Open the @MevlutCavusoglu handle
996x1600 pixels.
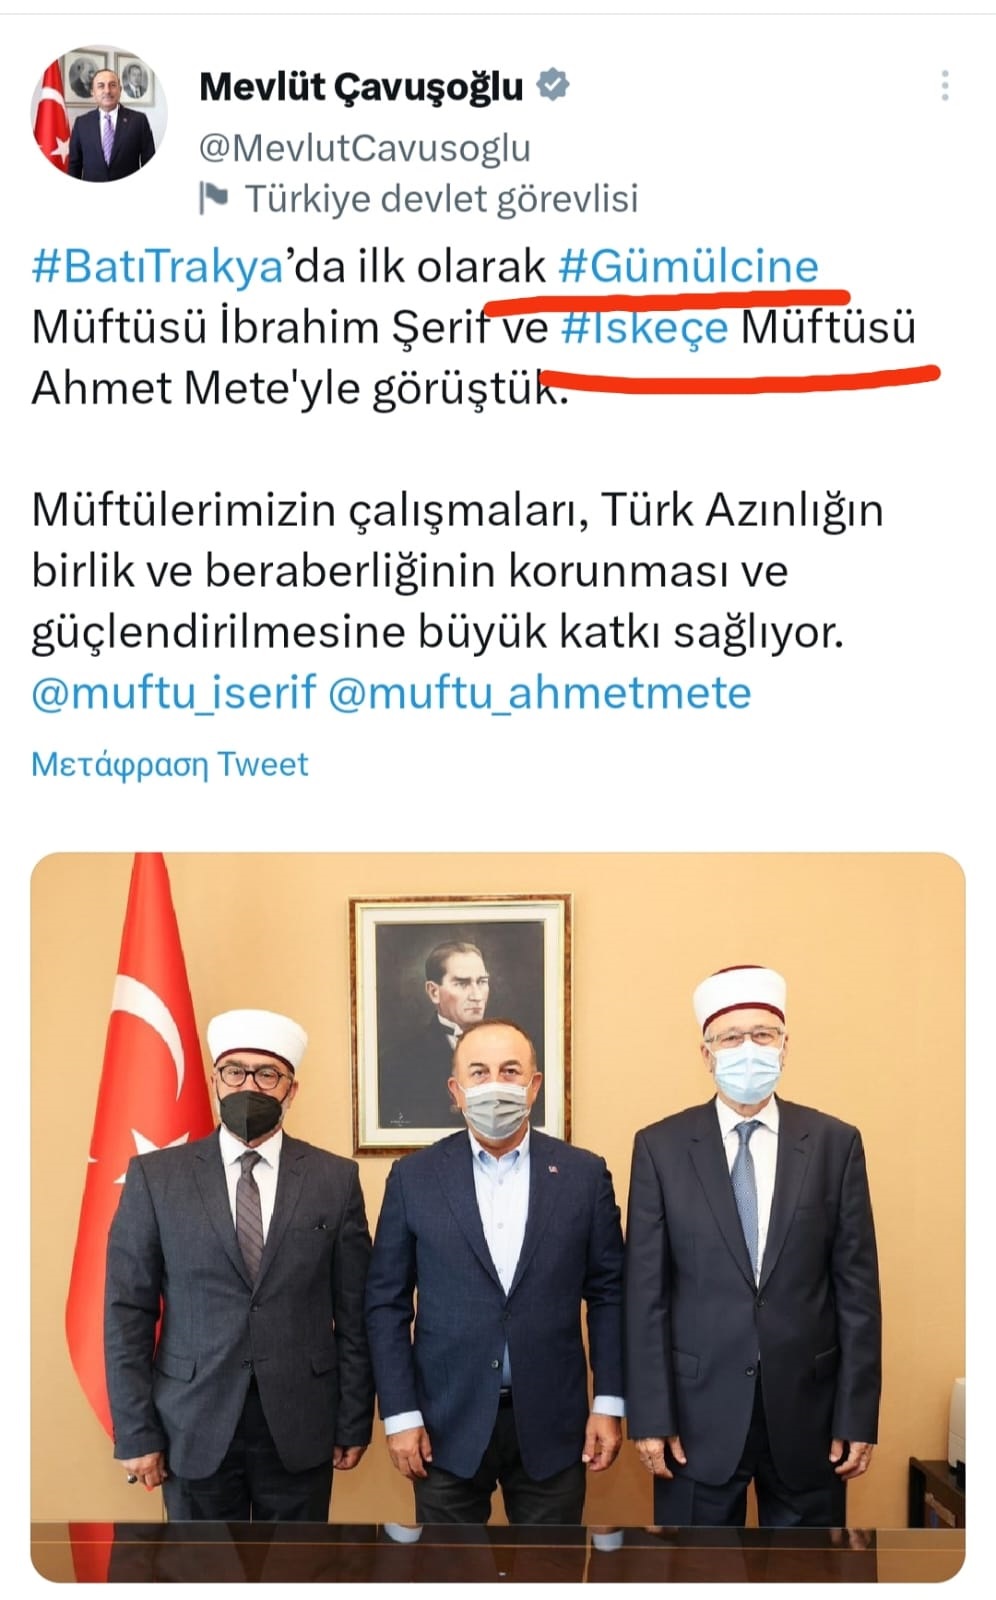[365, 148]
